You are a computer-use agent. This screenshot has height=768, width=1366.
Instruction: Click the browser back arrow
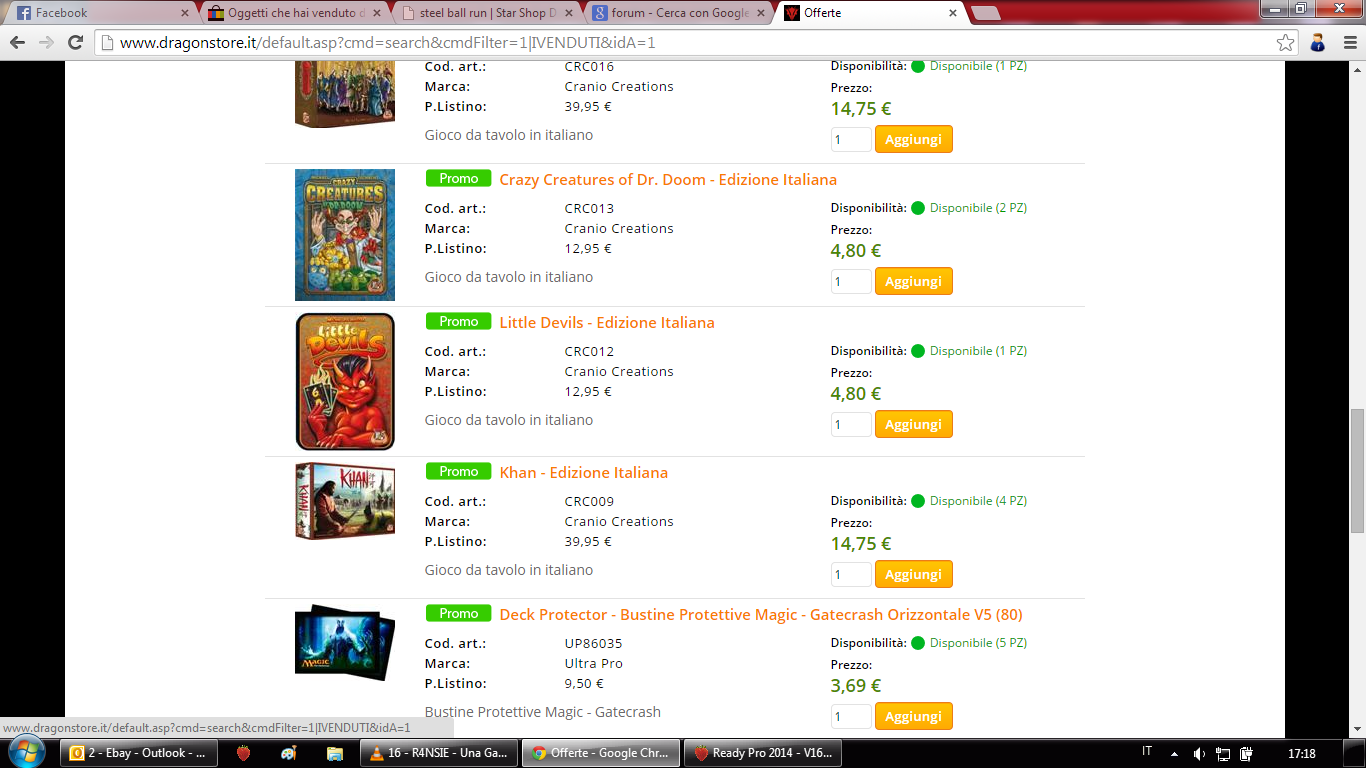(x=18, y=43)
